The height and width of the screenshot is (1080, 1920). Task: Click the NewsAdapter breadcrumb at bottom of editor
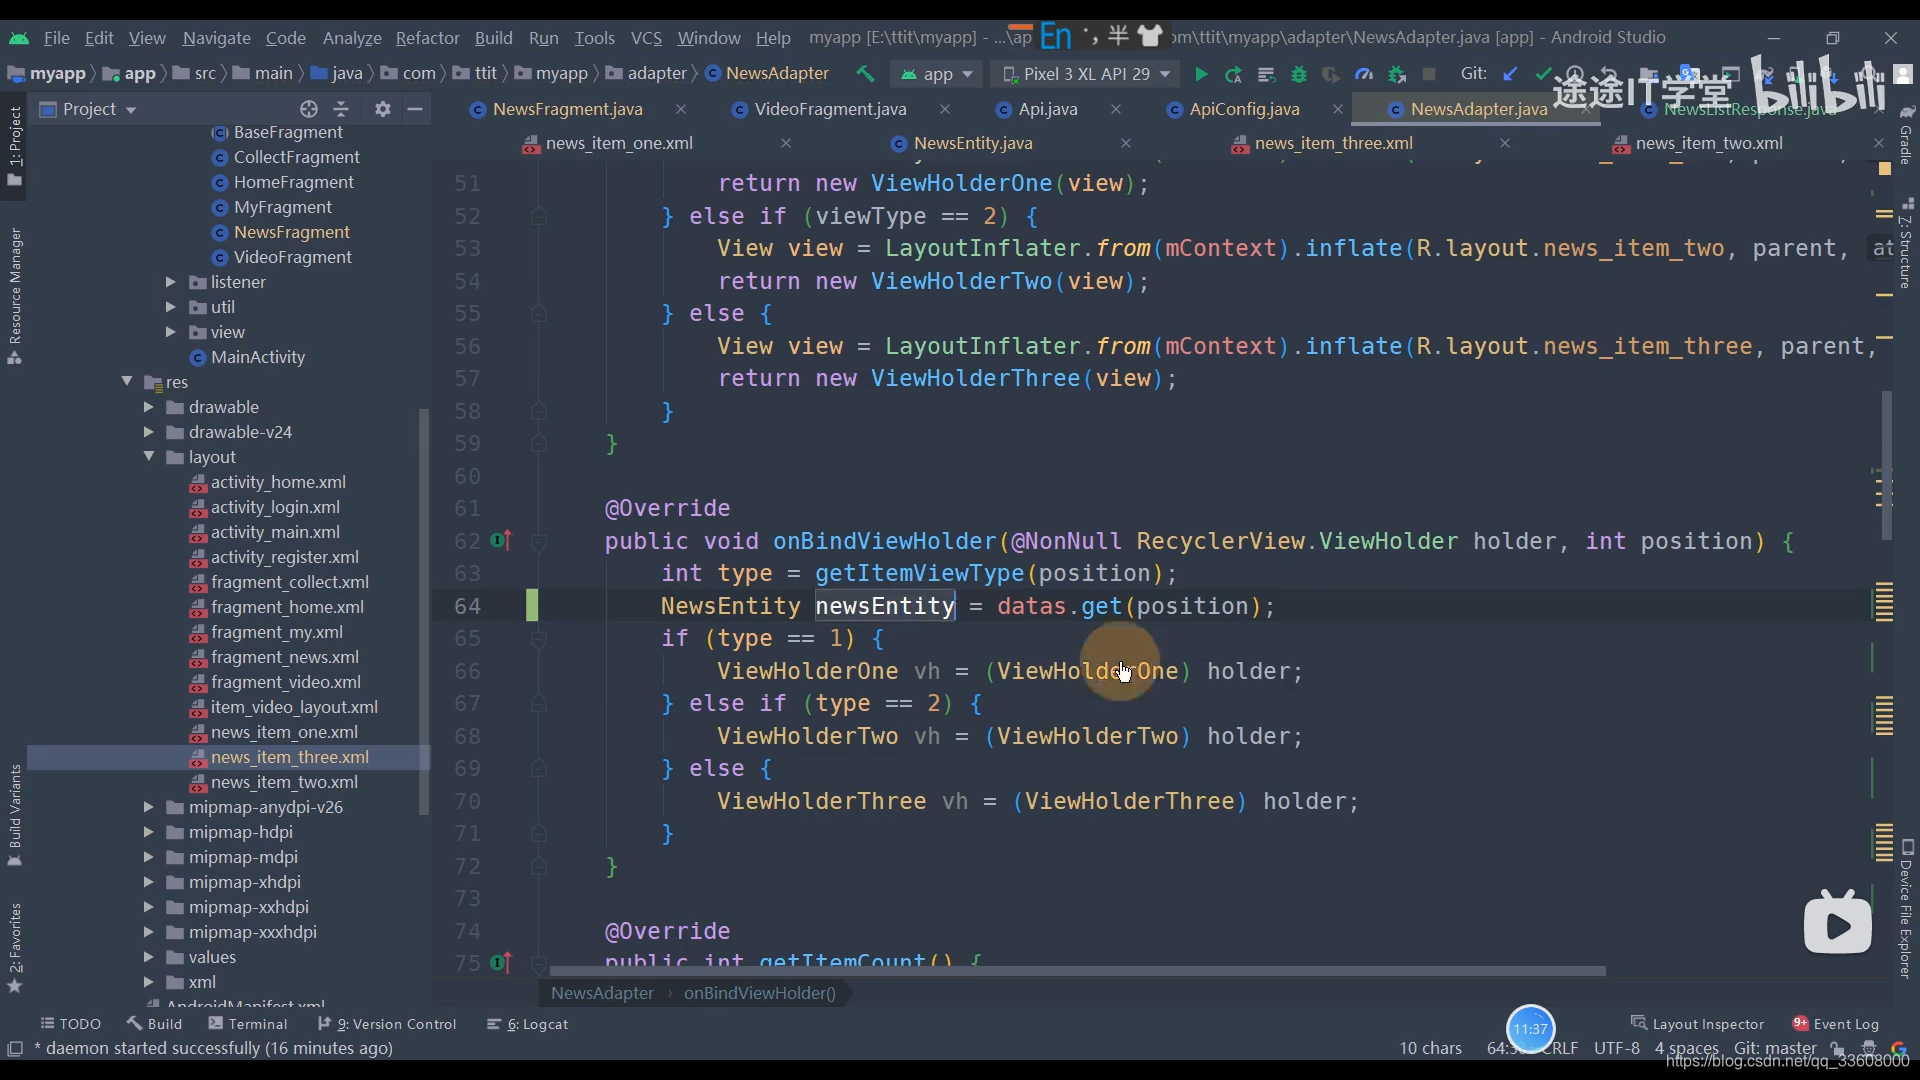[602, 993]
